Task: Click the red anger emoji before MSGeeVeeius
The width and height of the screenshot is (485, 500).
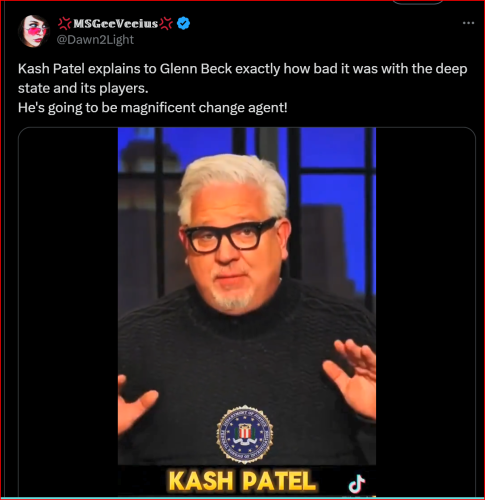Action: (65, 23)
